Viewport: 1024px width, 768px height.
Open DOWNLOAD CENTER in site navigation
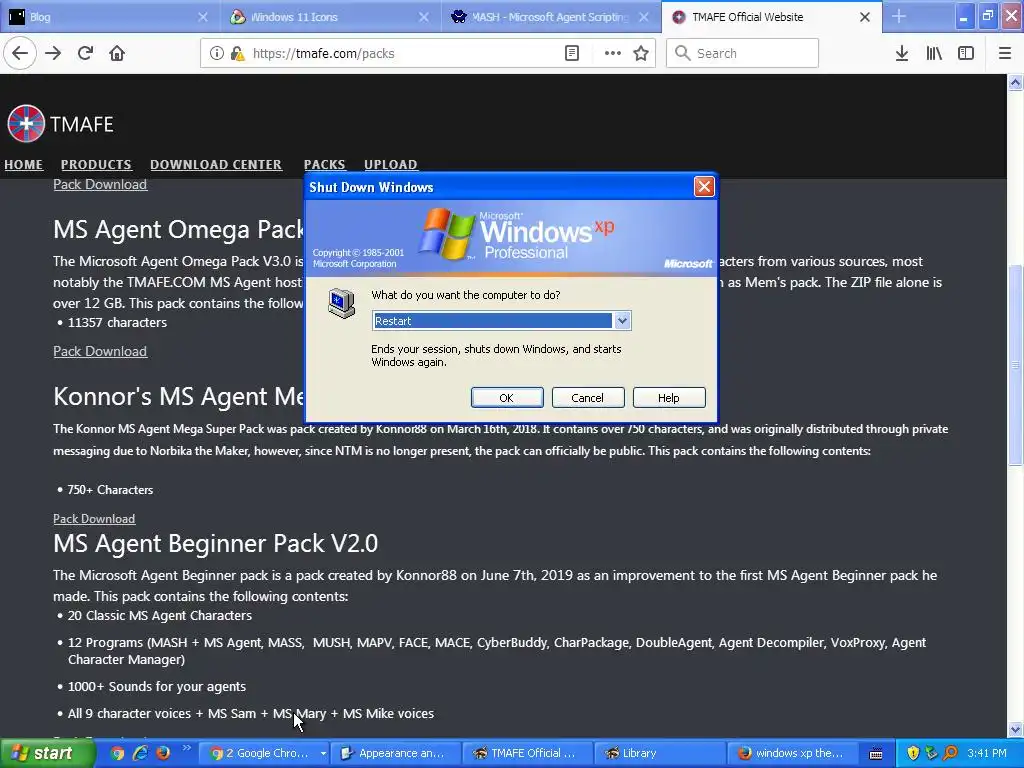(x=216, y=165)
